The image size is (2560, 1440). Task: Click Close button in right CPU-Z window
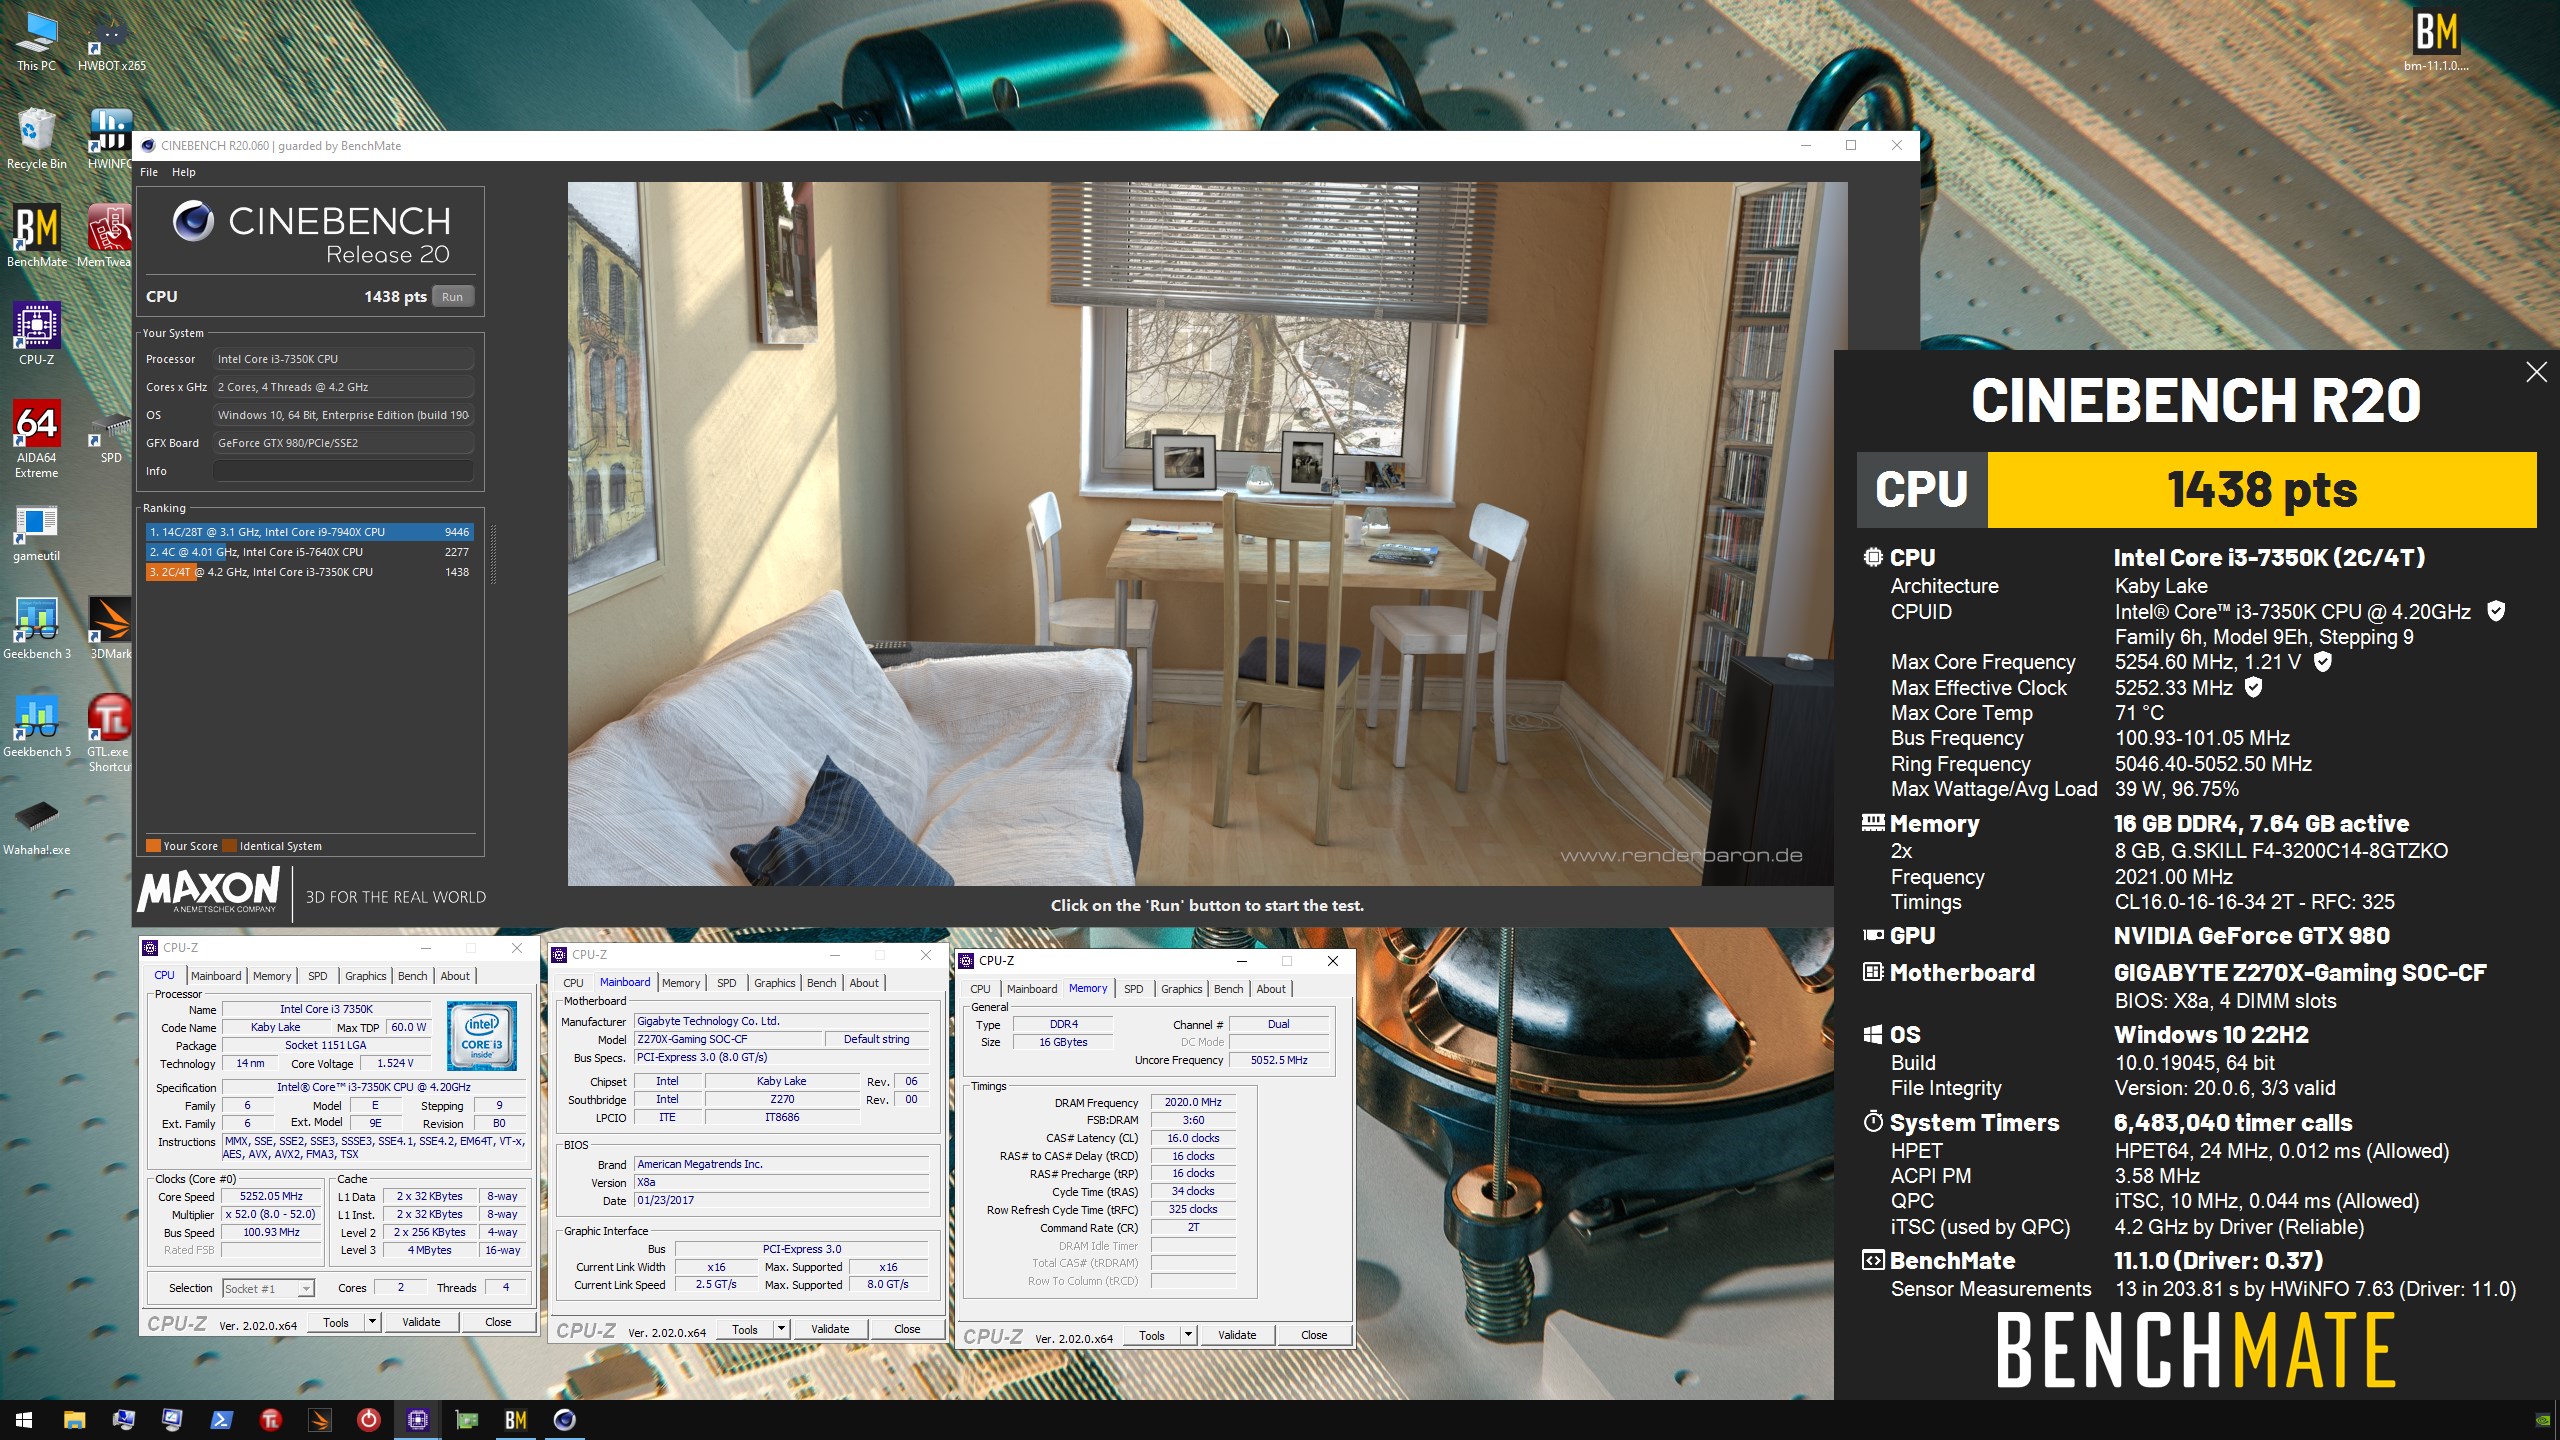coord(1314,1335)
